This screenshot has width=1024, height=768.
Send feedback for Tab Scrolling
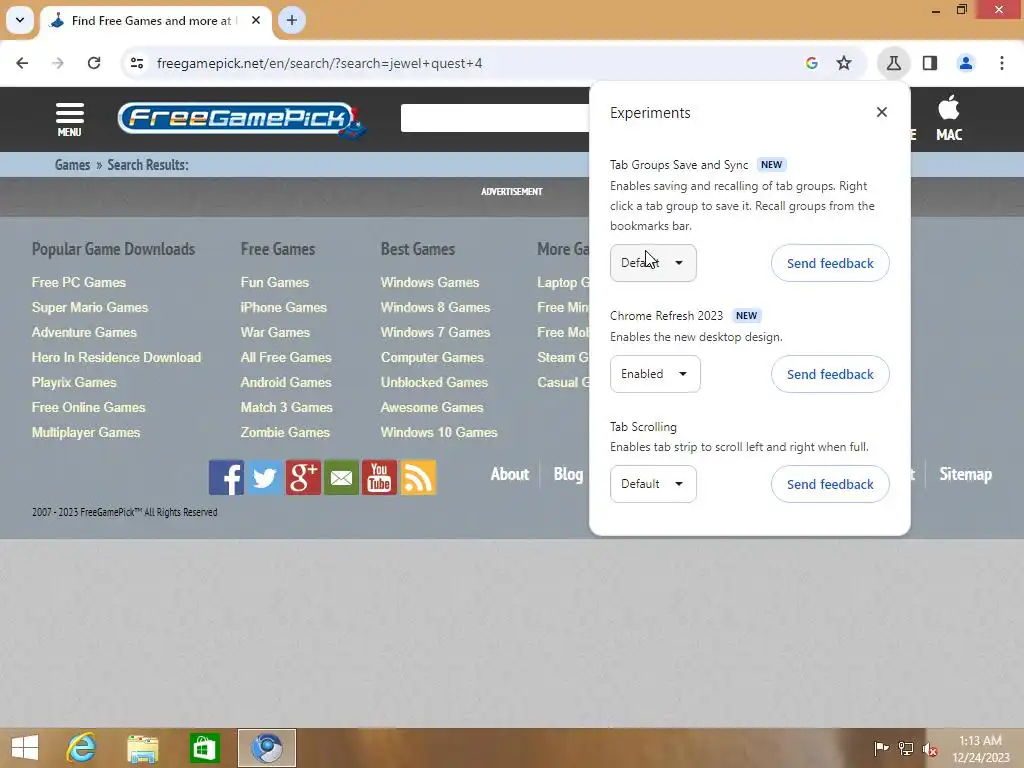pyautogui.click(x=830, y=484)
